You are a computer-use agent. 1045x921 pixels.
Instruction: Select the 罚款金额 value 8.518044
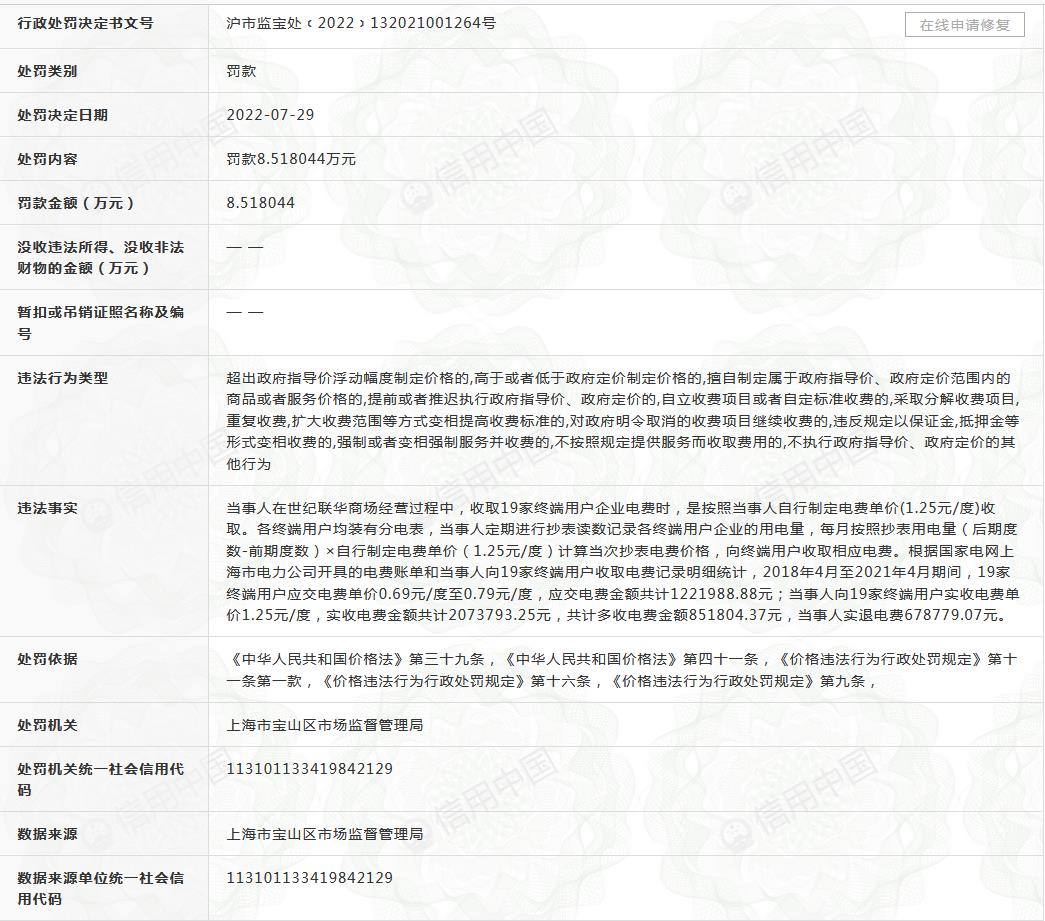coord(260,203)
